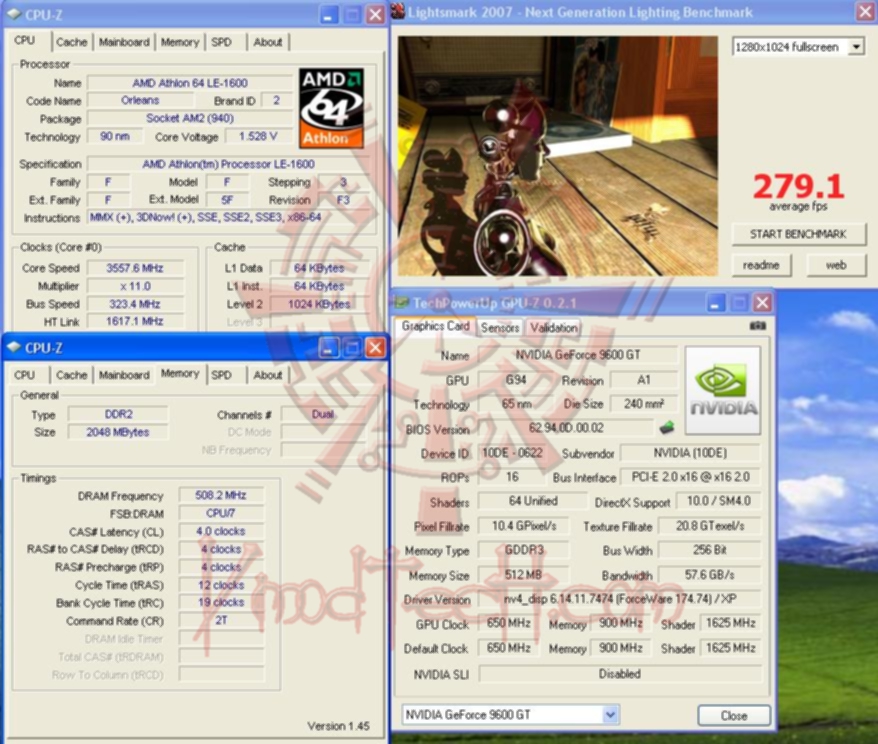Click the BIOS save chip icon
This screenshot has width=878, height=744.
[x=666, y=428]
